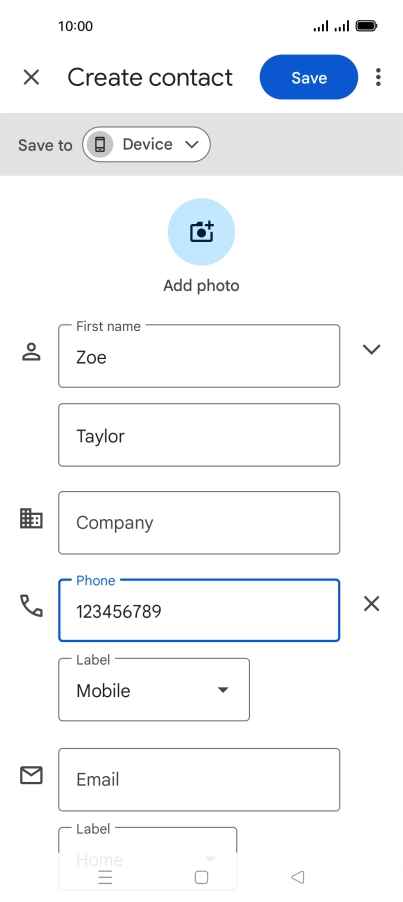Select the Email input field
Viewport: 403px width, 902px height.
[199, 779]
